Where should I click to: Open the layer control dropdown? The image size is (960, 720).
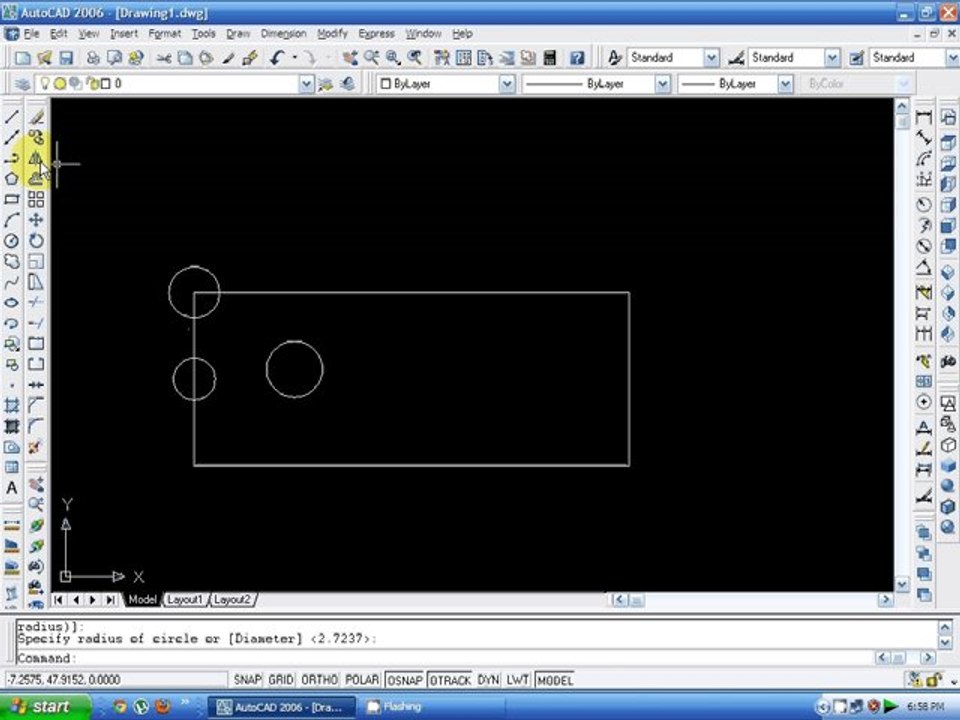306,84
